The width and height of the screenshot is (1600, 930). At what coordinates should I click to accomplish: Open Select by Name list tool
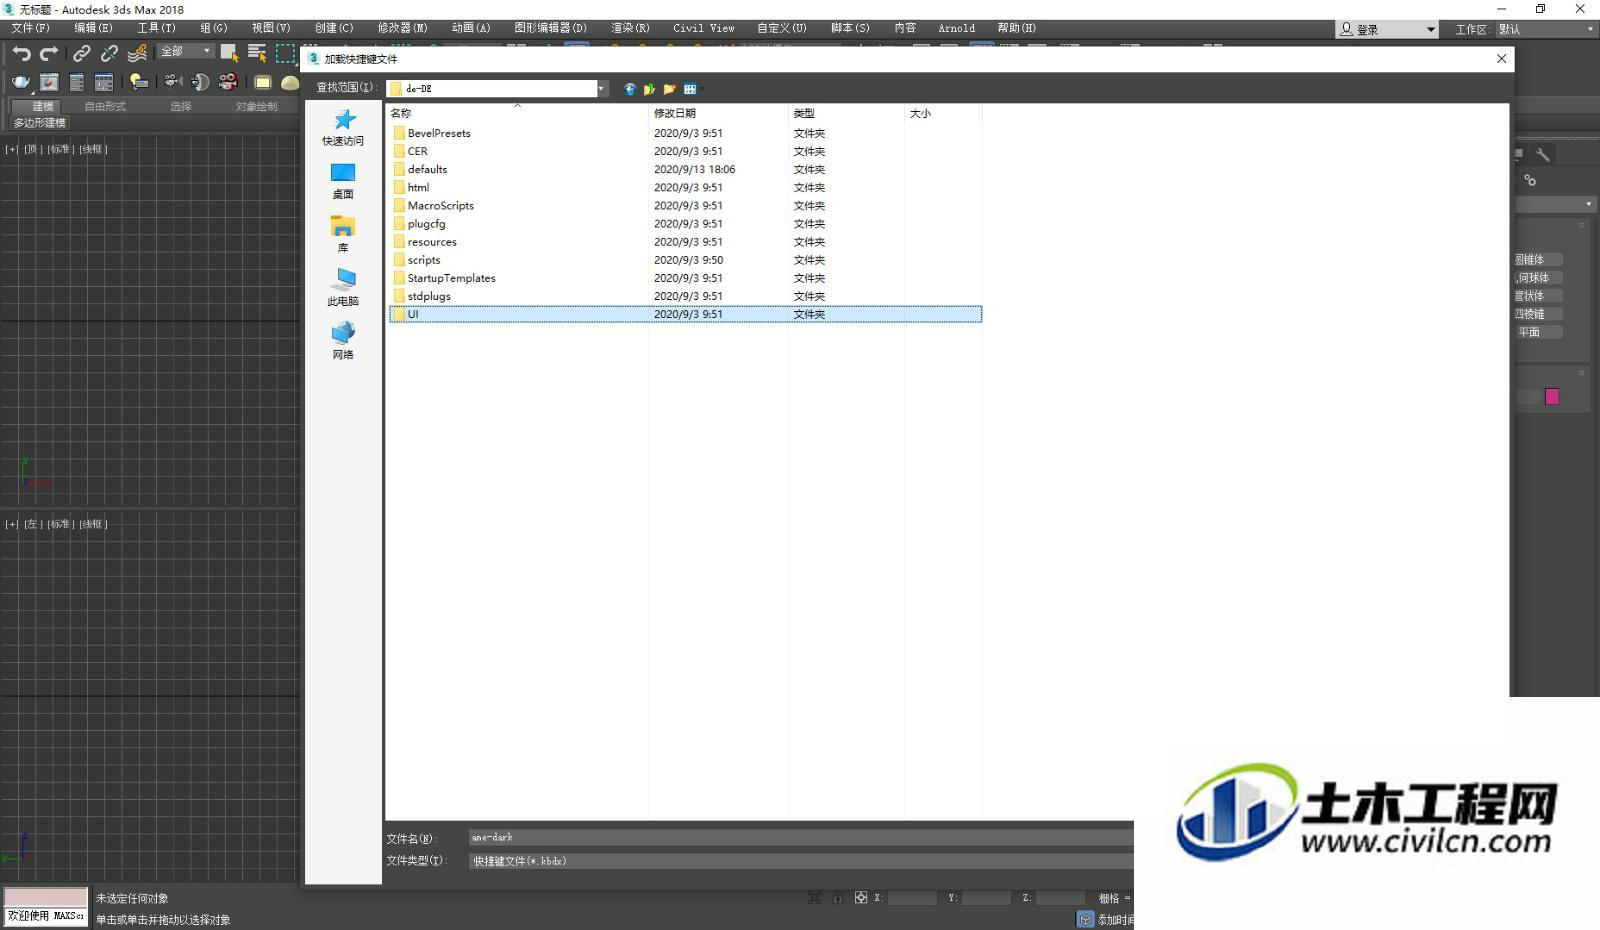point(257,53)
